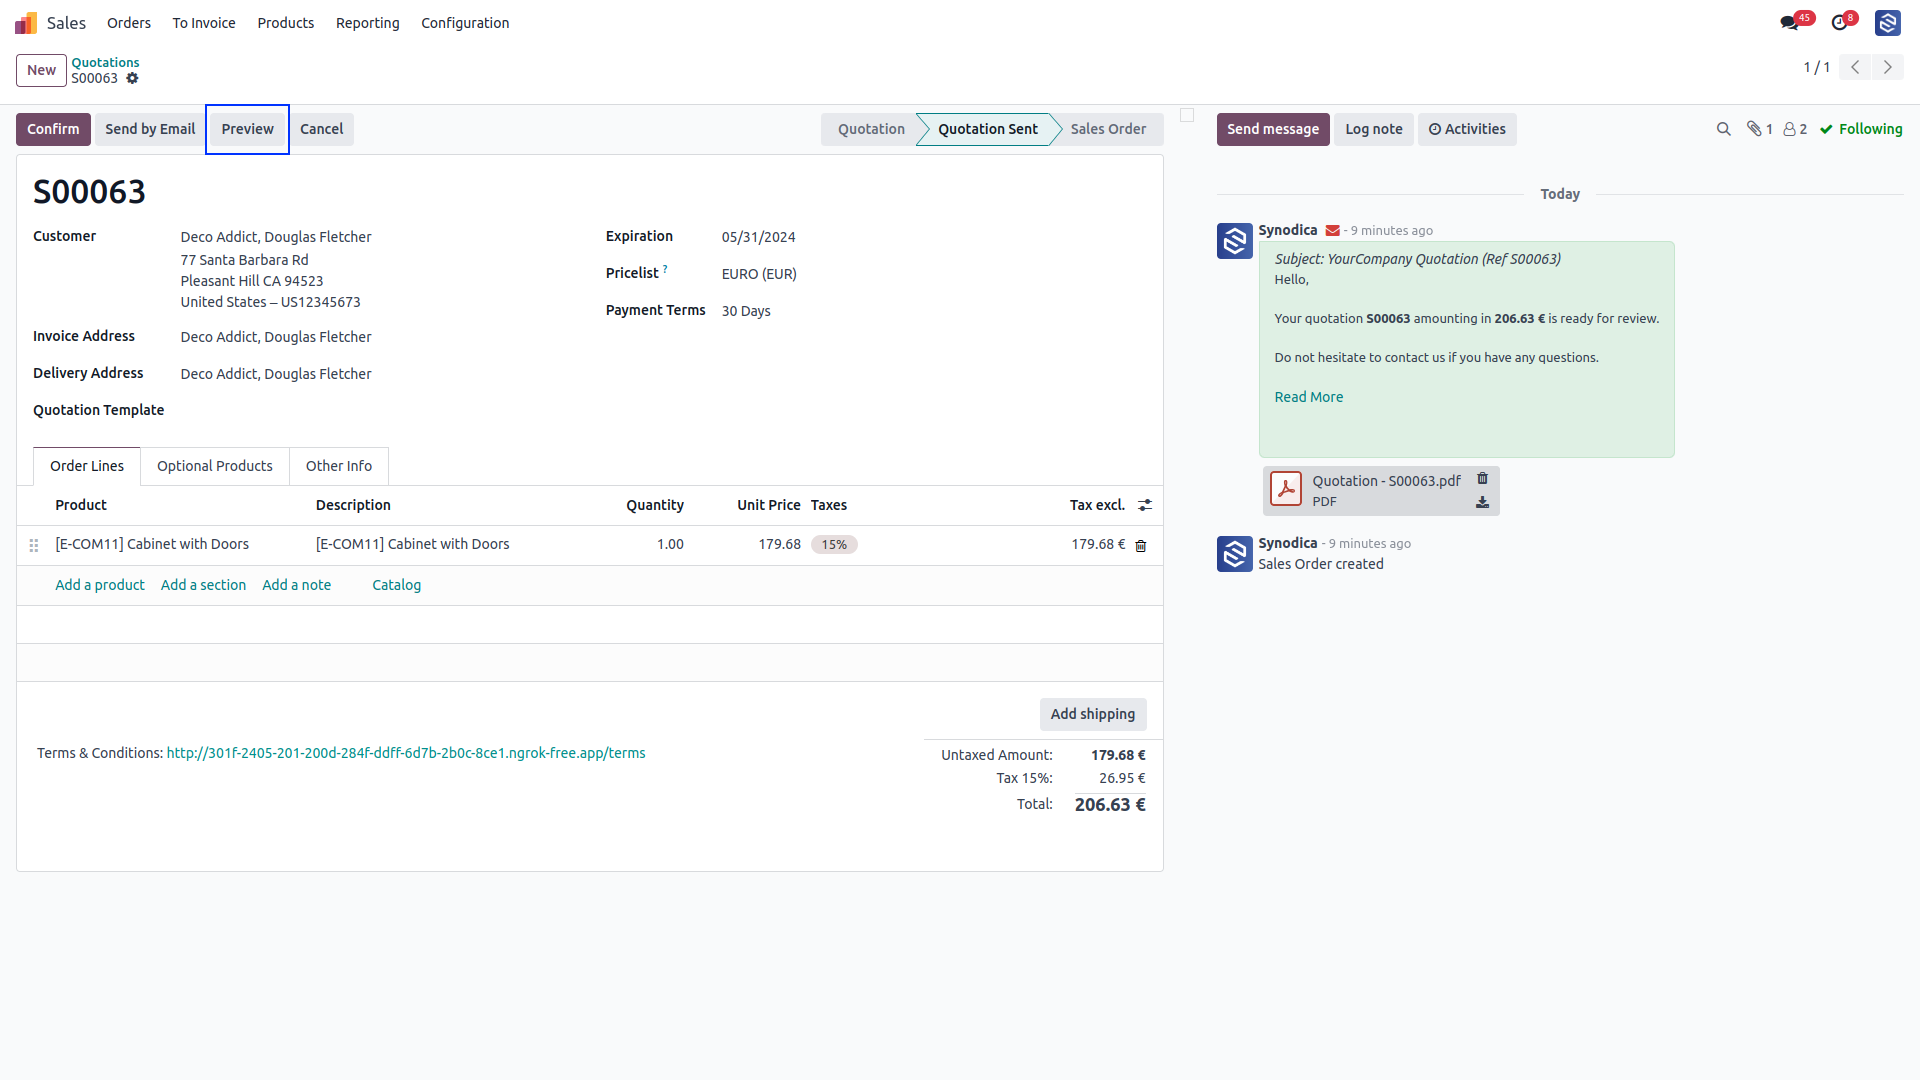Image resolution: width=1920 pixels, height=1080 pixels.
Task: Open the Quotation - S00063.pdf file name
Action: coord(1386,481)
